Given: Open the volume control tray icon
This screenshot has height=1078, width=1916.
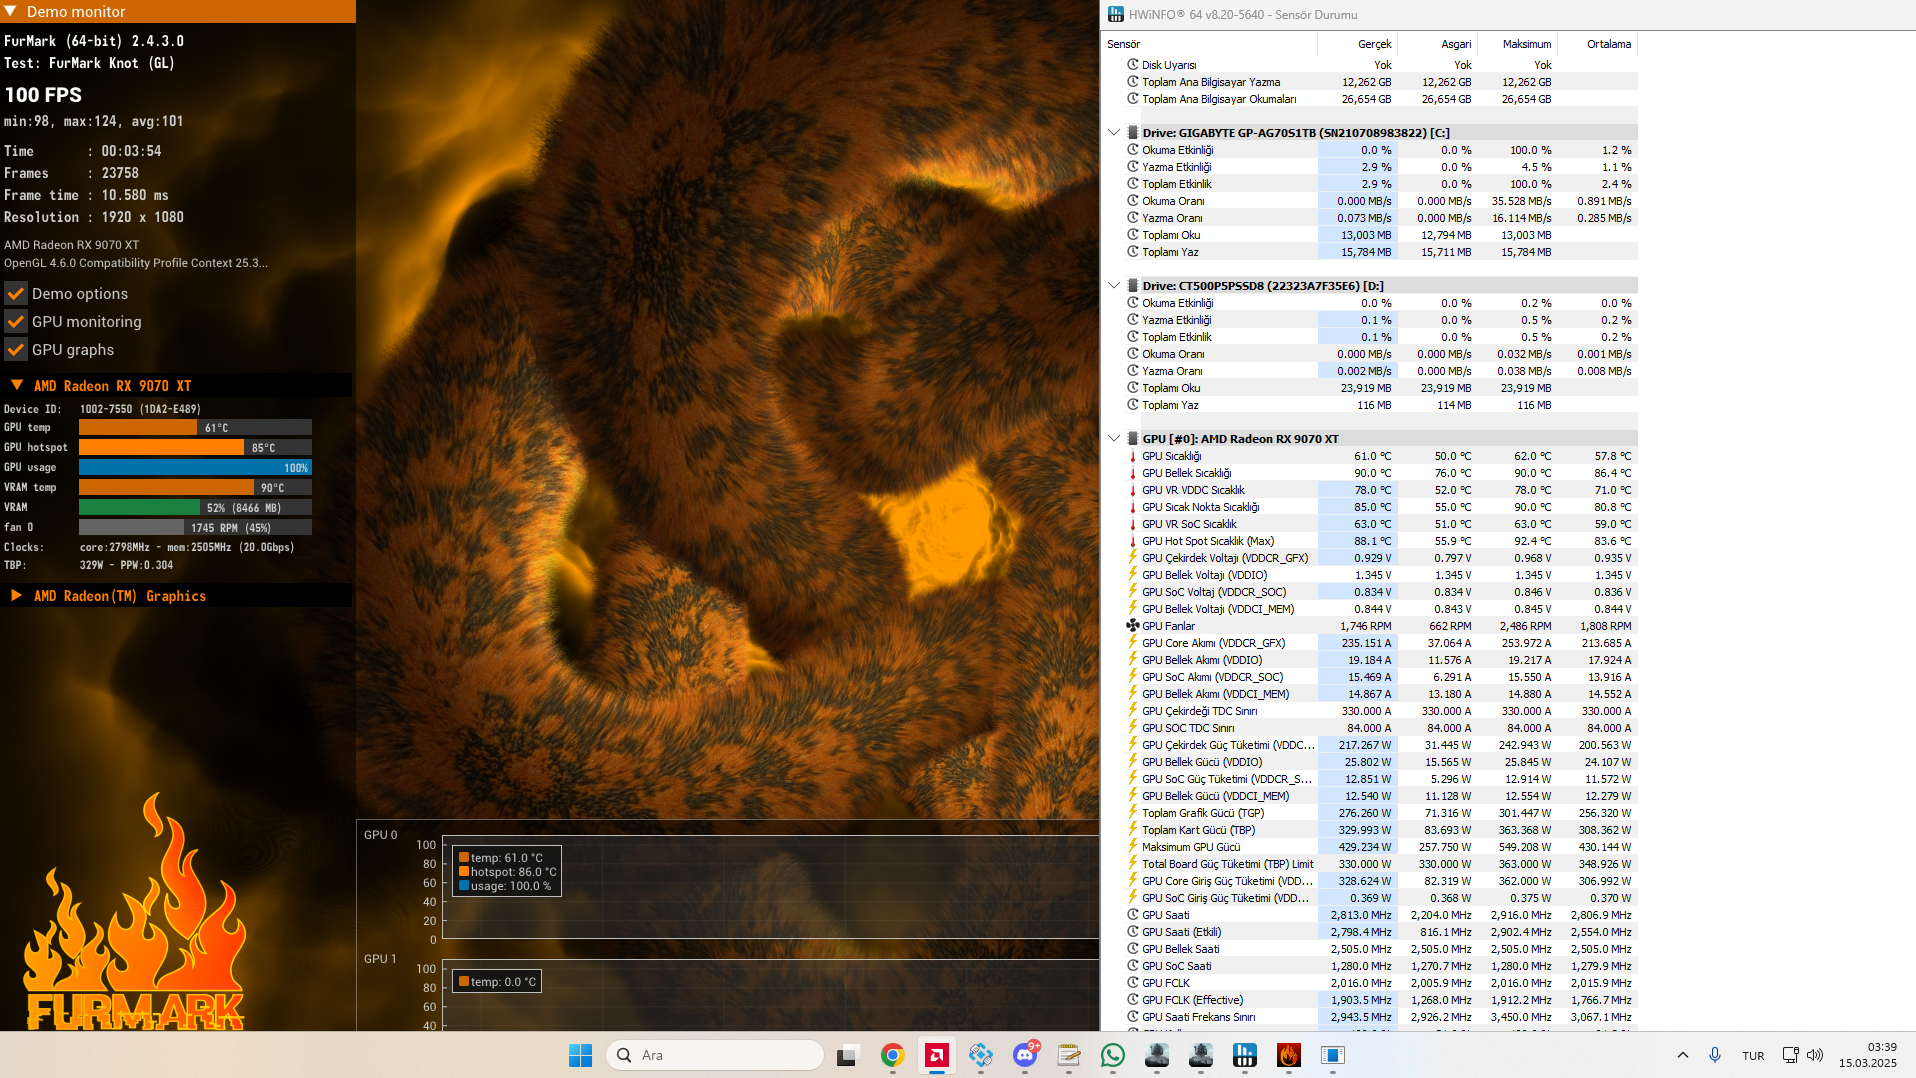Looking at the screenshot, I should point(1815,1055).
